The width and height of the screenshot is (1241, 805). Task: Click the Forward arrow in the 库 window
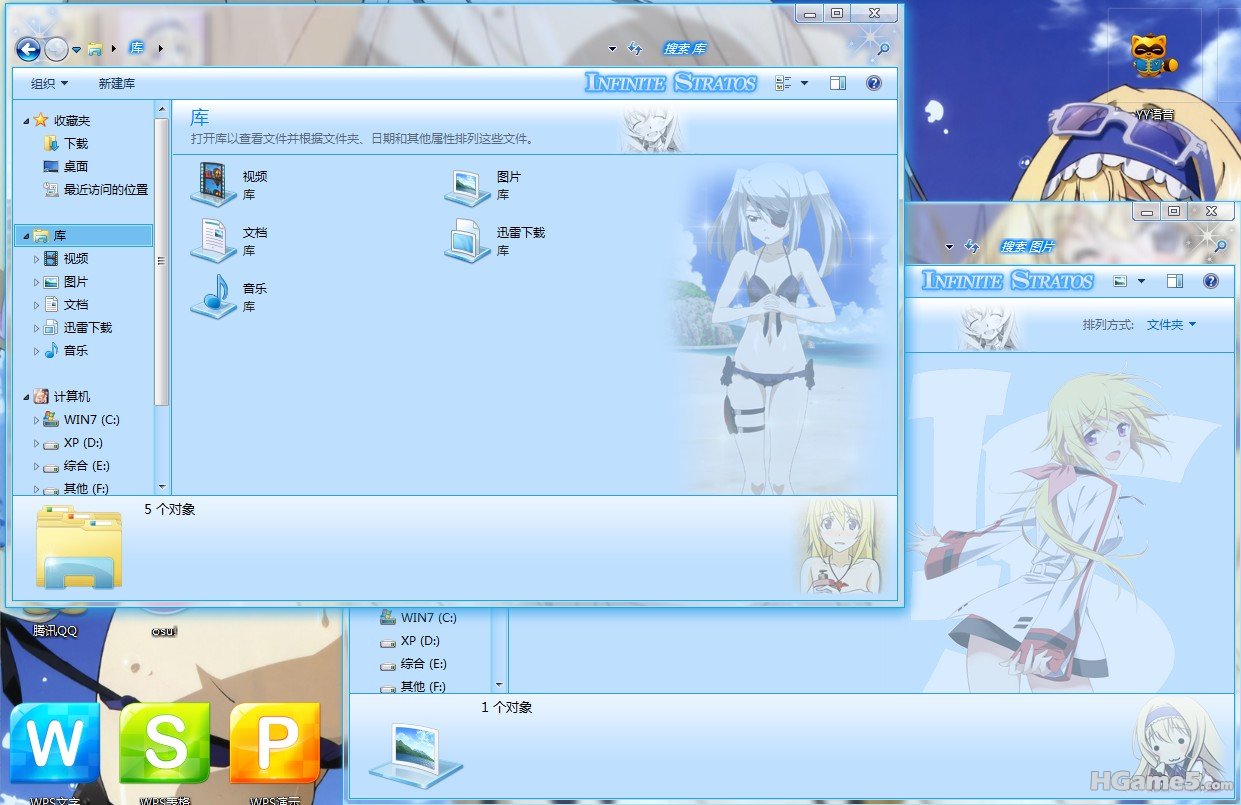pos(56,48)
